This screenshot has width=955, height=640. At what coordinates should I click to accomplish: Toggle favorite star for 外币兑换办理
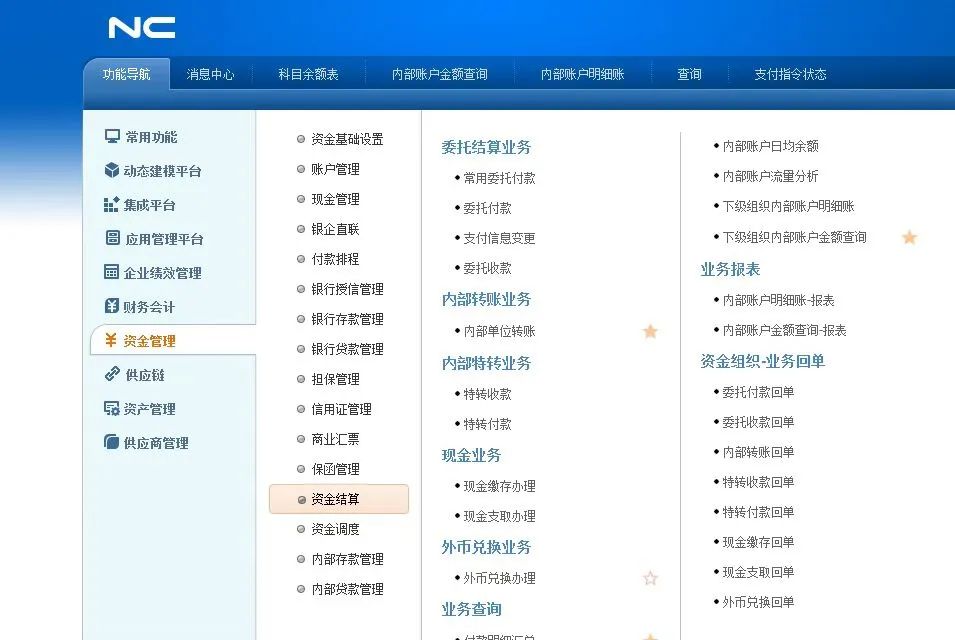click(650, 578)
